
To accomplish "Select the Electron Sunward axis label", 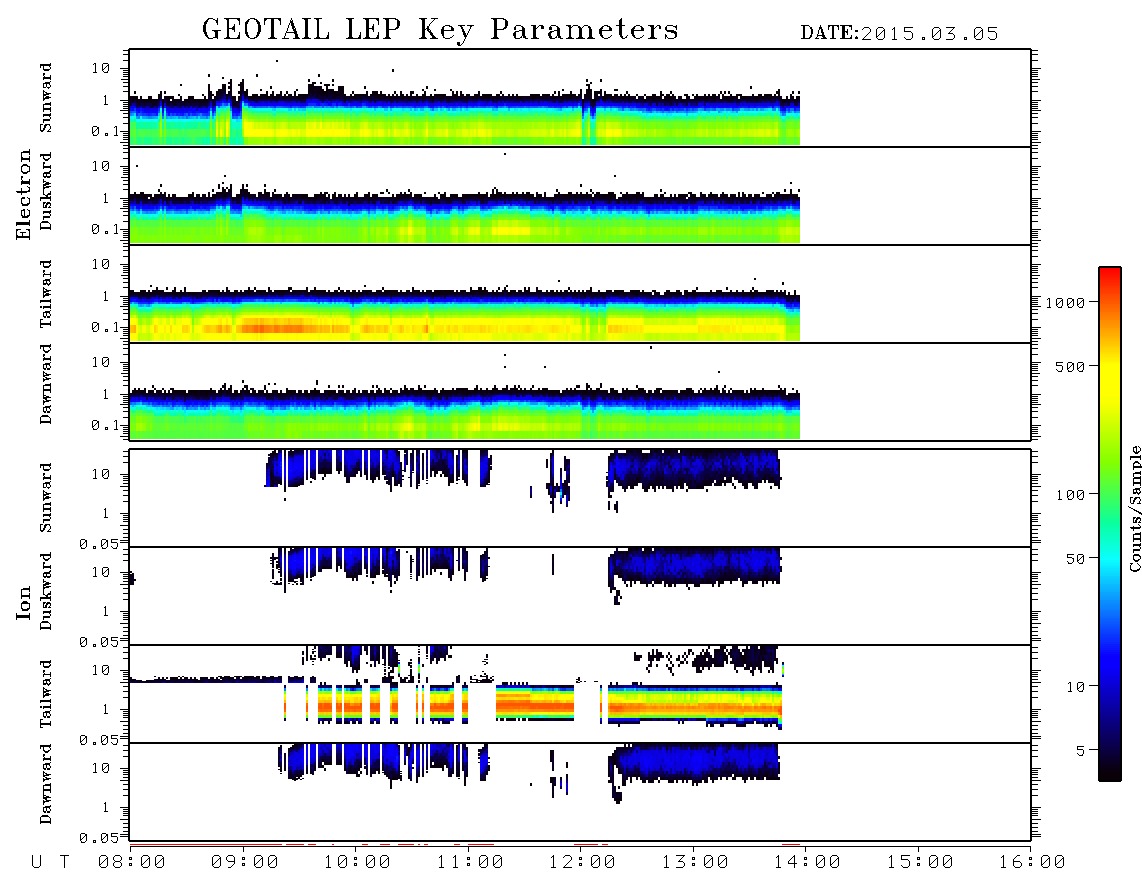I will point(46,98).
